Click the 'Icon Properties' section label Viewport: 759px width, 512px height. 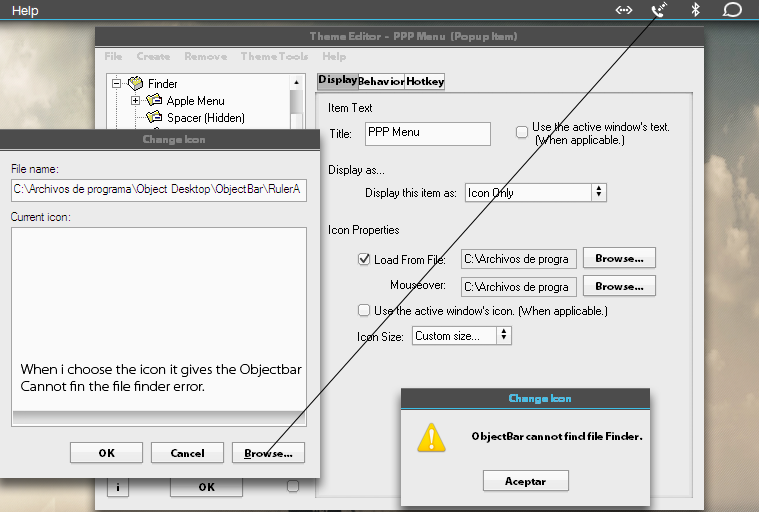364,230
